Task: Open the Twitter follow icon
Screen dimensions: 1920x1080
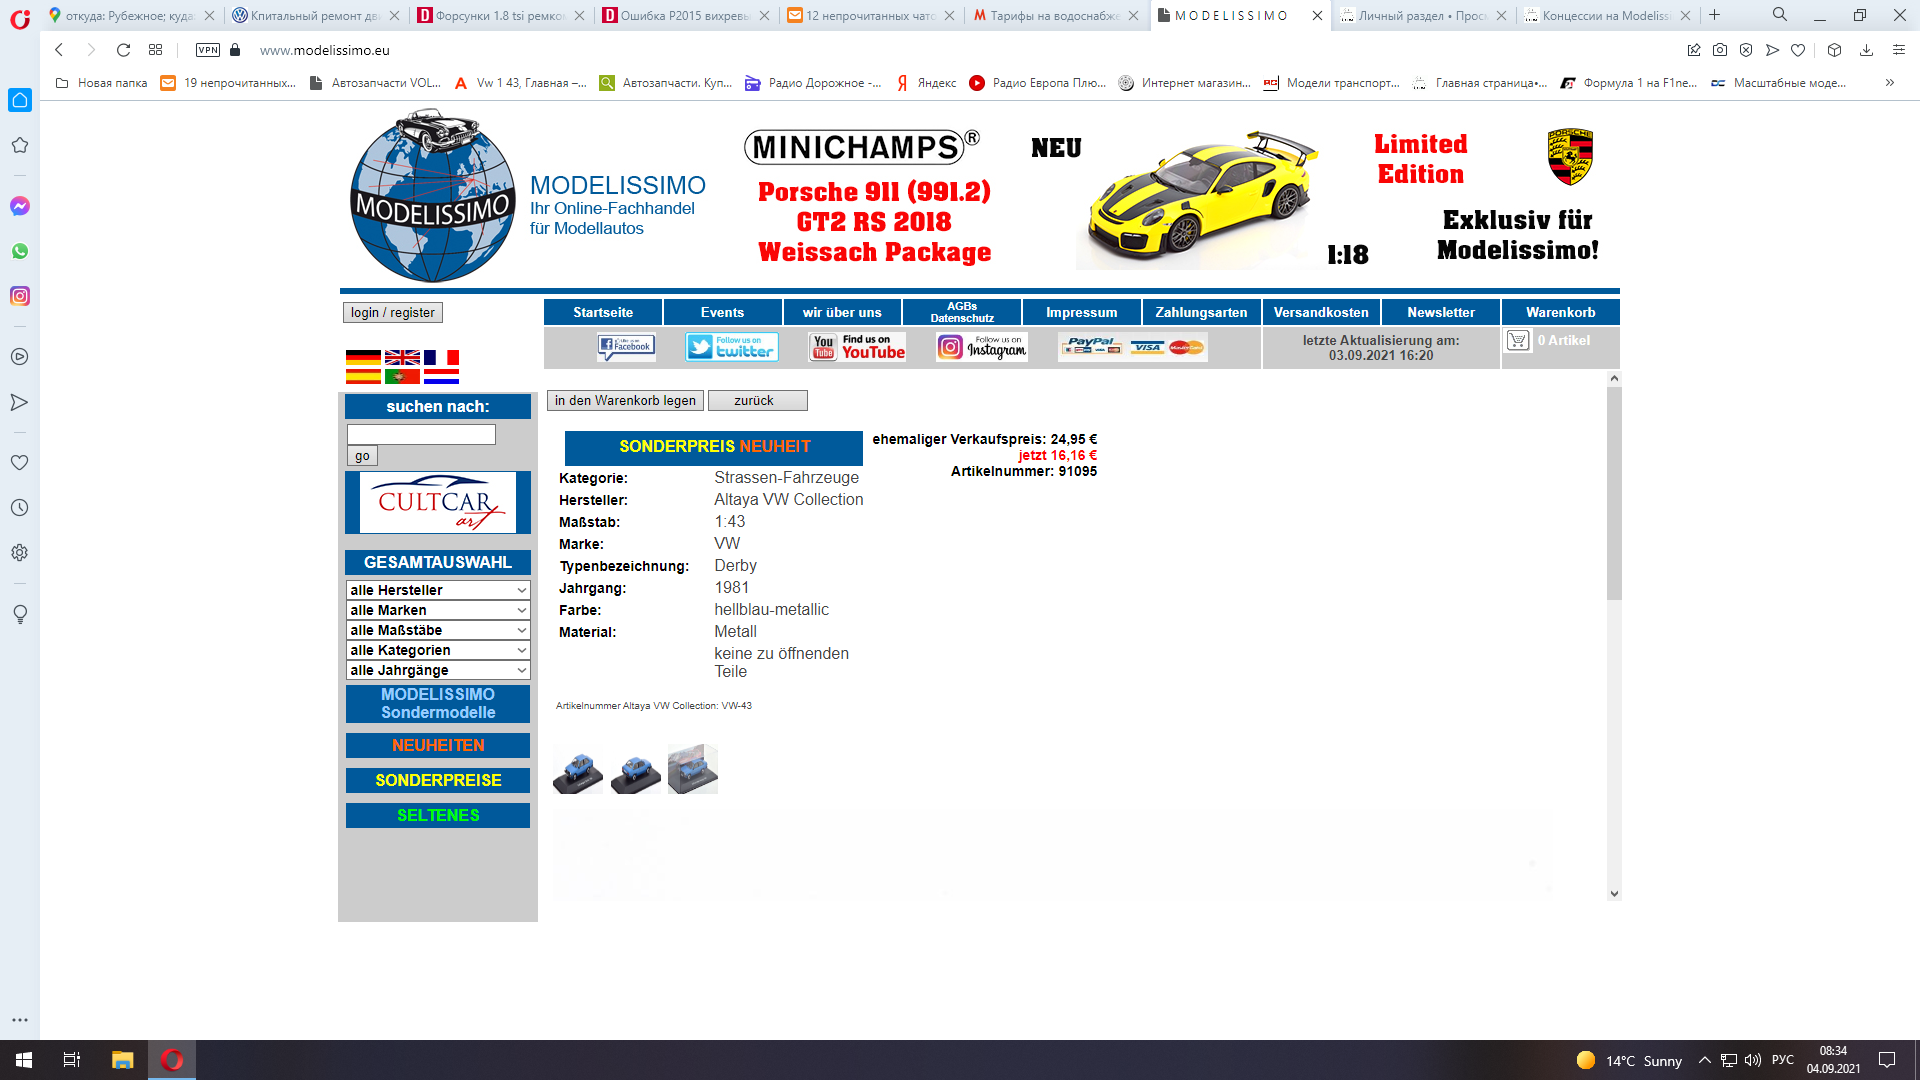Action: tap(732, 347)
